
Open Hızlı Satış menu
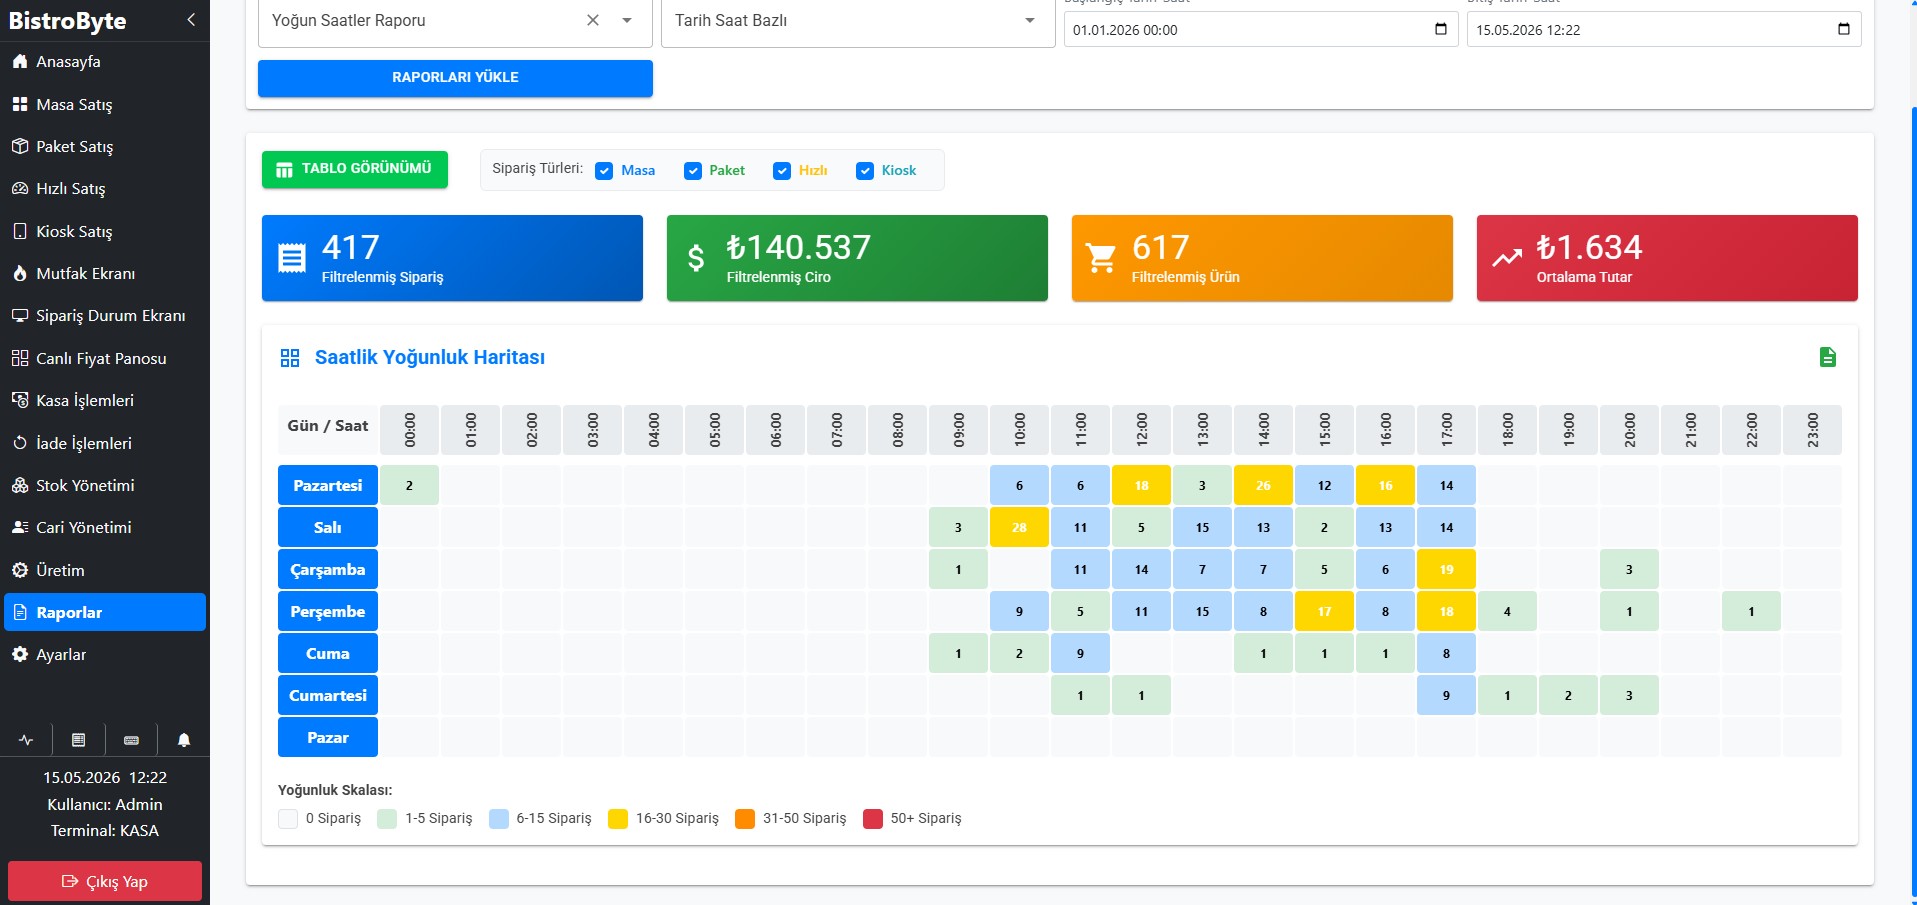tap(105, 188)
